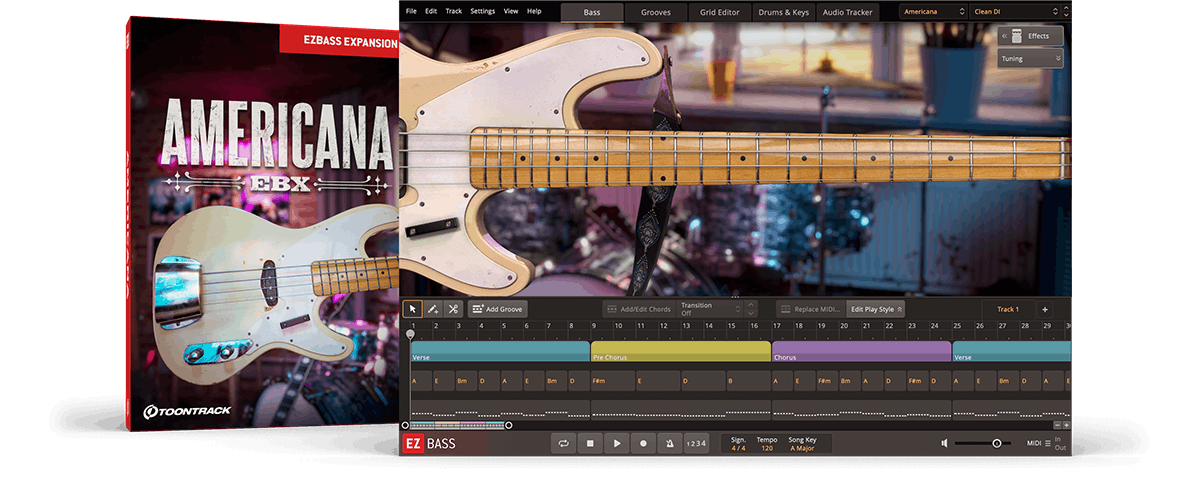Image resolution: width=1200 pixels, height=488 pixels.
Task: Open the Help menu
Action: [x=534, y=11]
